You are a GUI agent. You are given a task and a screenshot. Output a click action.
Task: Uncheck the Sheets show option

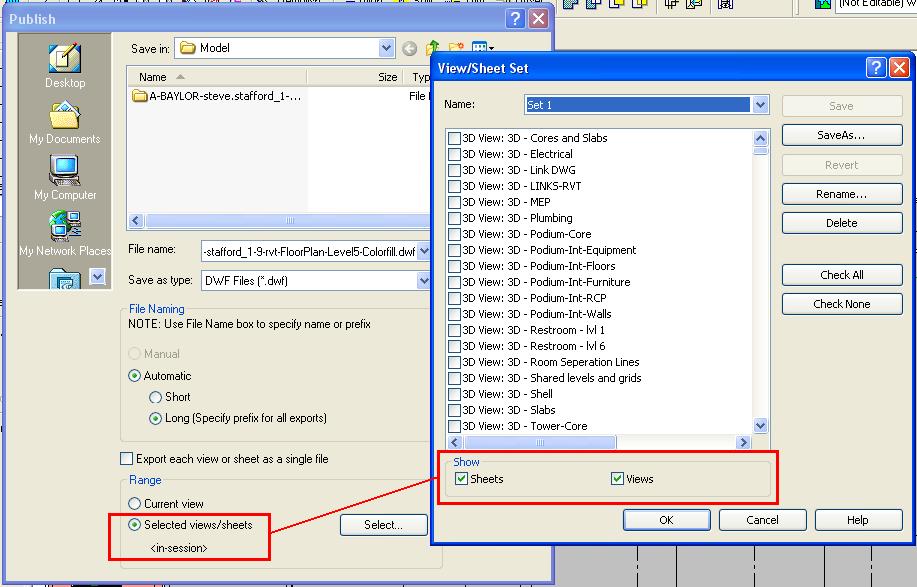(x=461, y=479)
